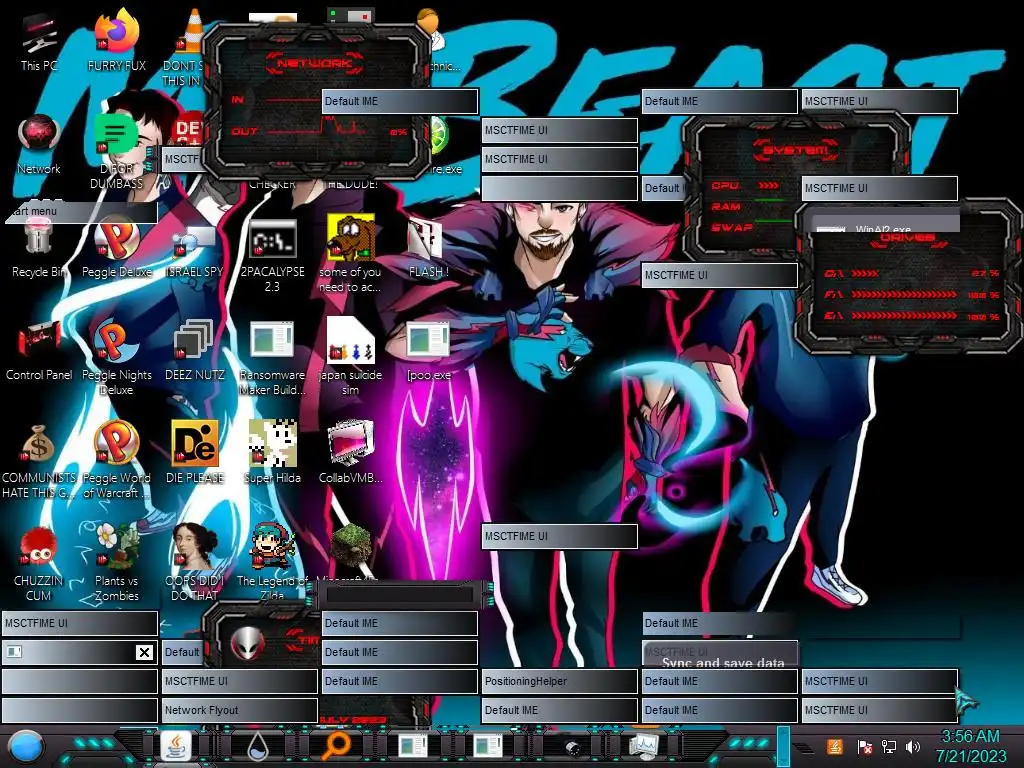Launch Plants vs Zombies shortcut
The height and width of the screenshot is (768, 1024).
[117, 562]
